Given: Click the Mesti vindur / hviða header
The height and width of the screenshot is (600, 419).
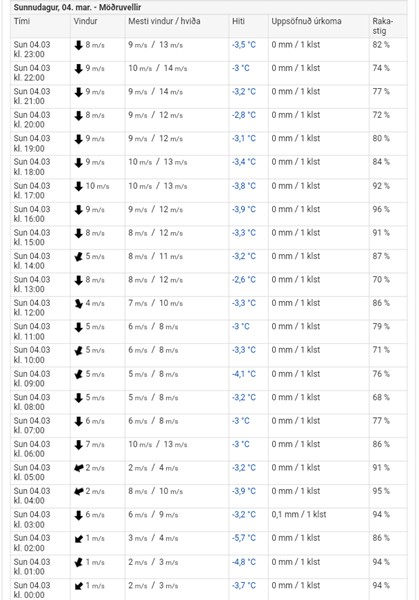Looking at the screenshot, I should pos(164,21).
